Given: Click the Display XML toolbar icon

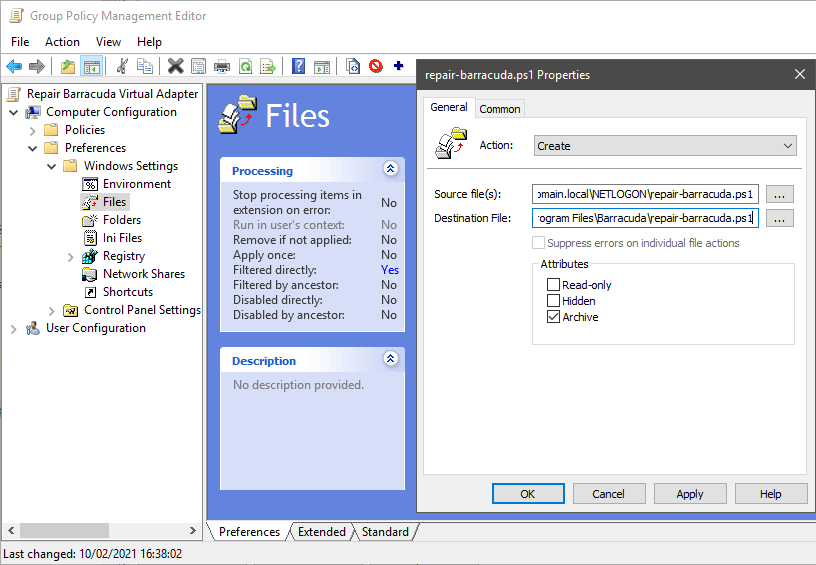Looking at the screenshot, I should coord(353,66).
